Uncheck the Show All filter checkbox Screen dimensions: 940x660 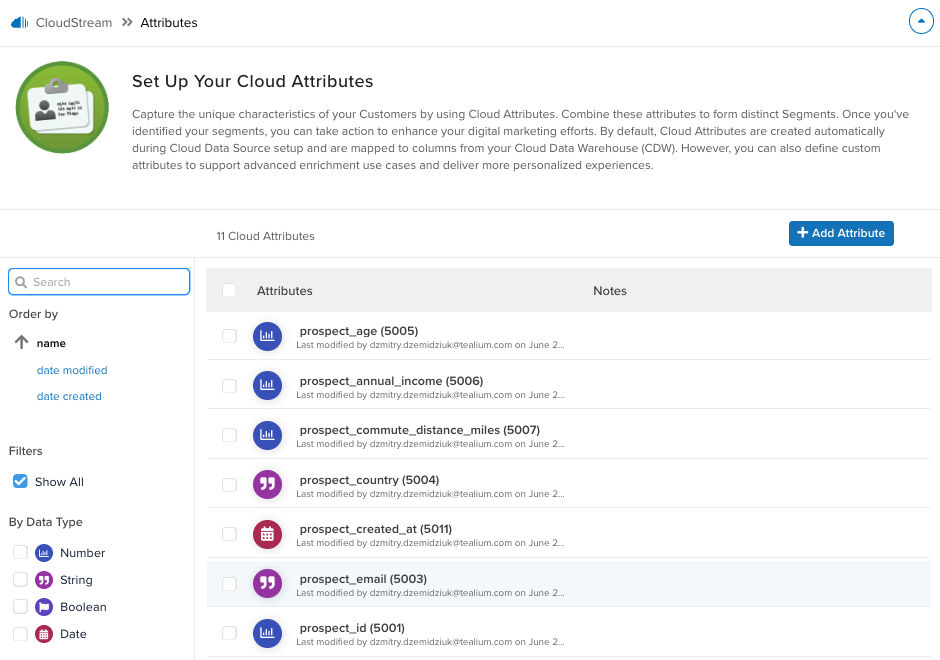coord(20,482)
